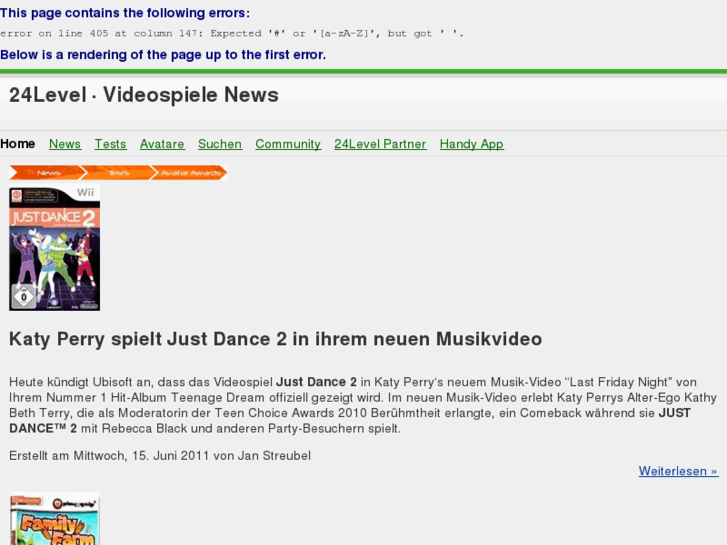Open the Family Farm cover thumbnail

click(x=55, y=519)
